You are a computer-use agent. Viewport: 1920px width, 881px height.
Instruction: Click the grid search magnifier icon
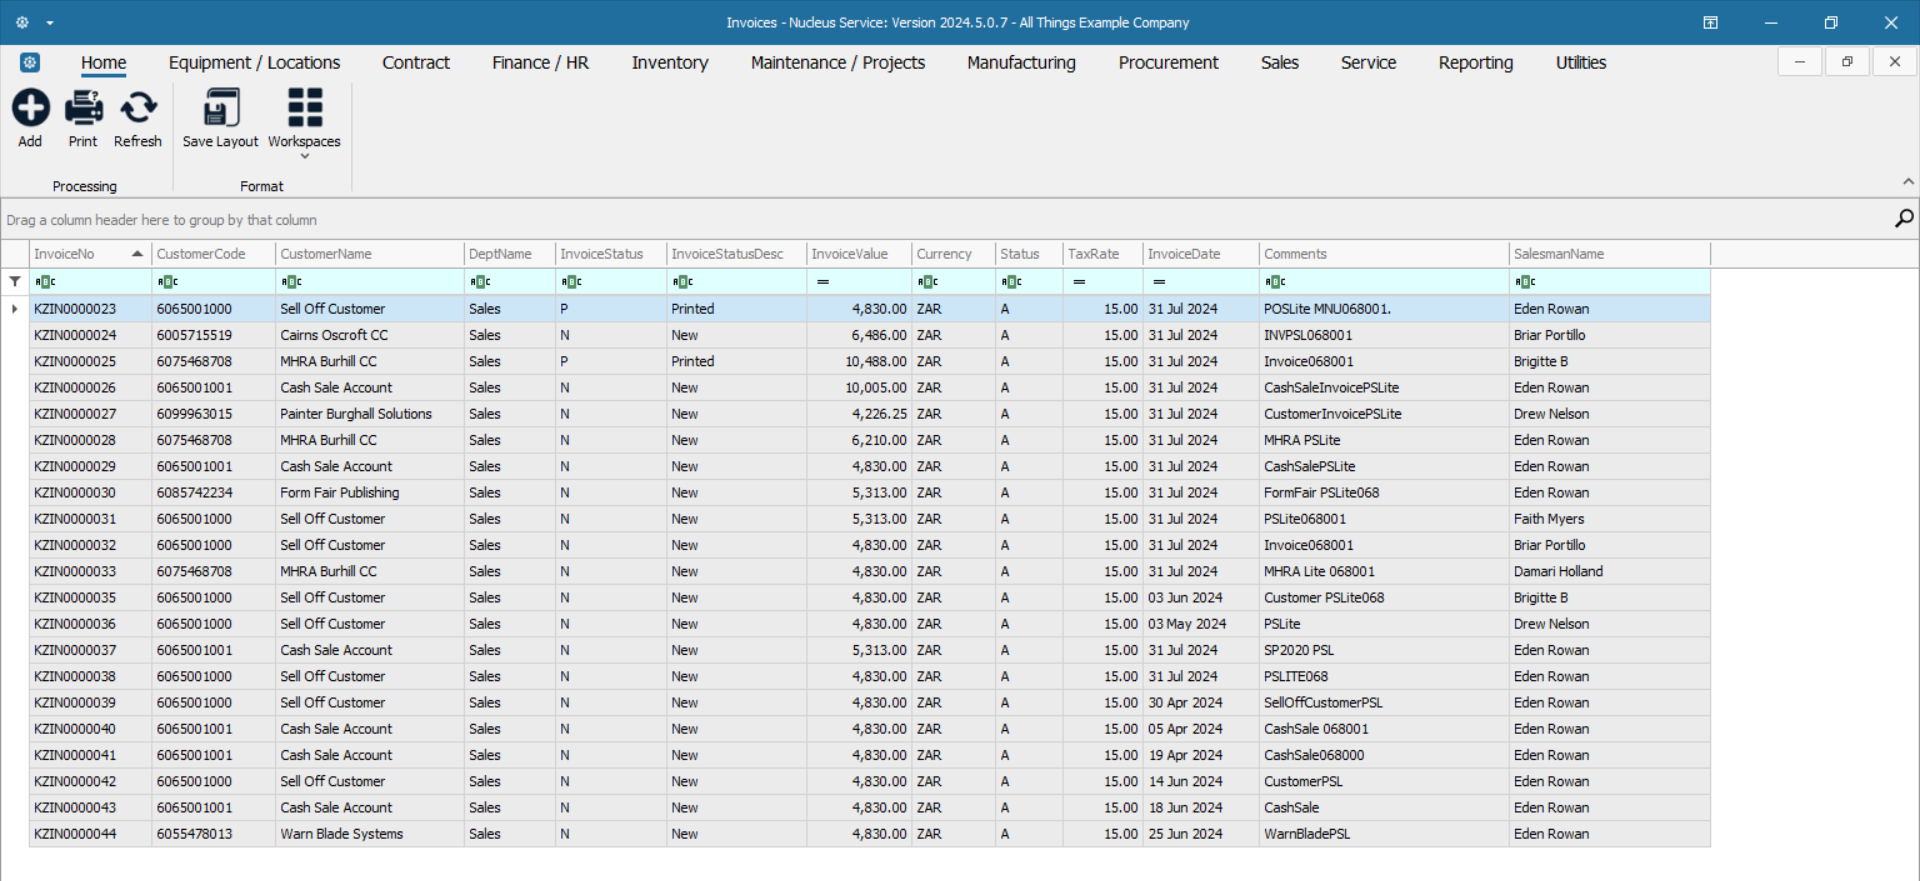coord(1903,218)
